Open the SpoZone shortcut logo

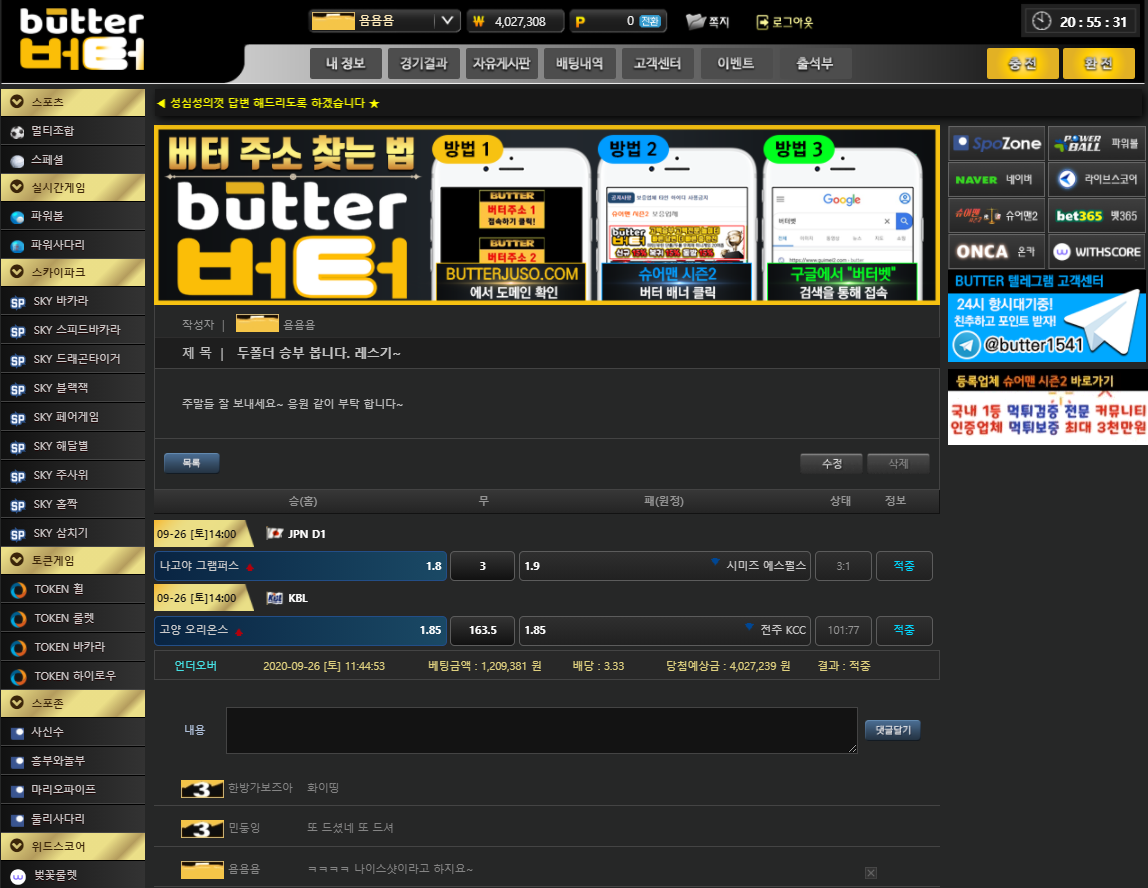(x=996, y=143)
